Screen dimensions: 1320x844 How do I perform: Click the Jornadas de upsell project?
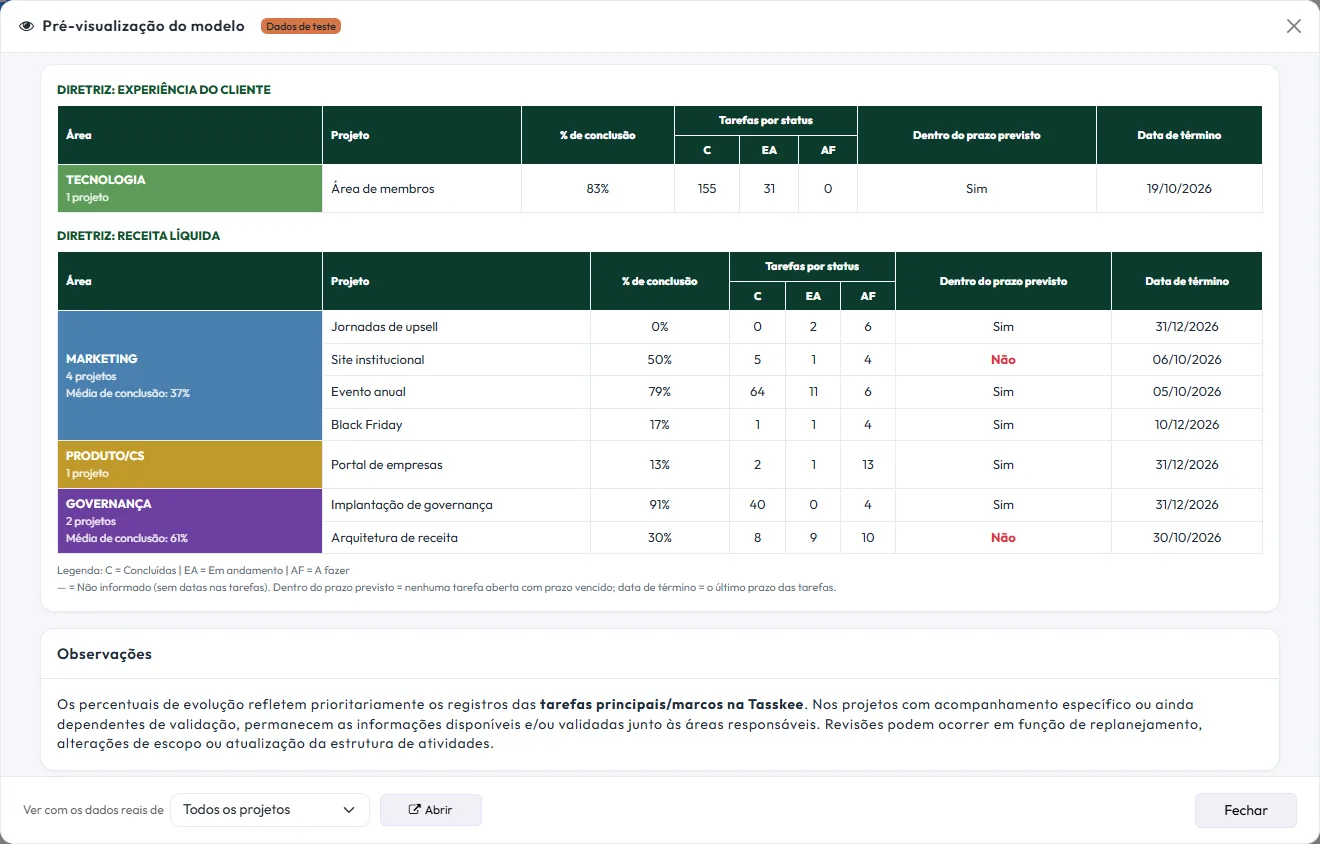(384, 327)
